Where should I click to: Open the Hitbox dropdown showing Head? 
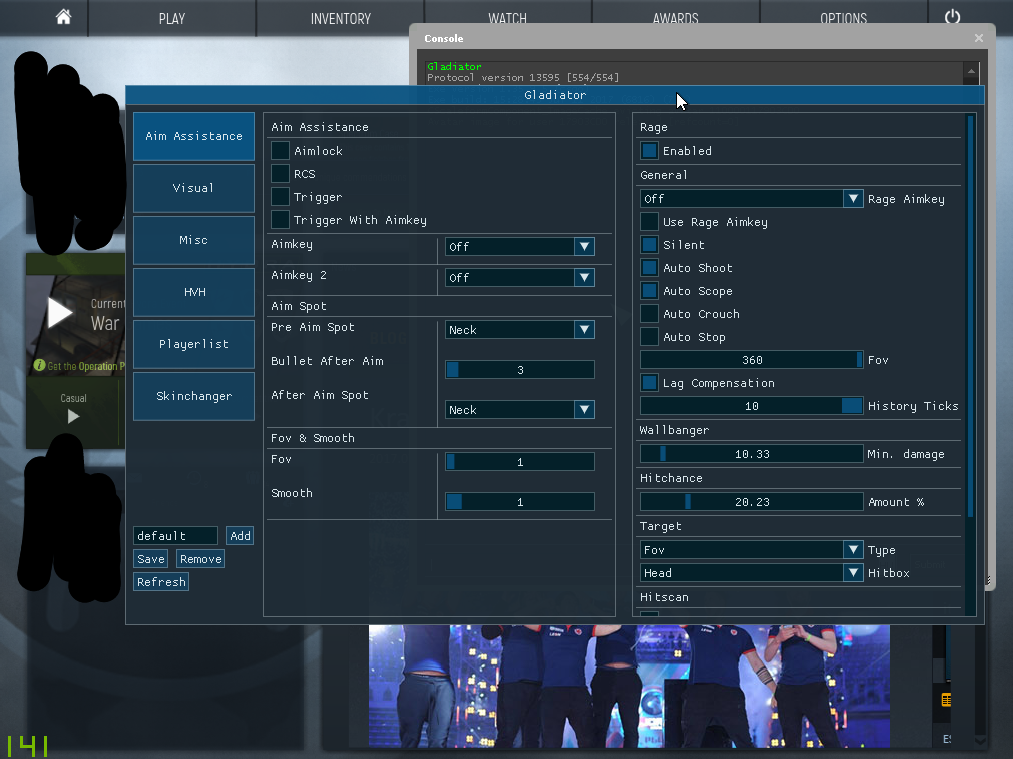click(751, 573)
